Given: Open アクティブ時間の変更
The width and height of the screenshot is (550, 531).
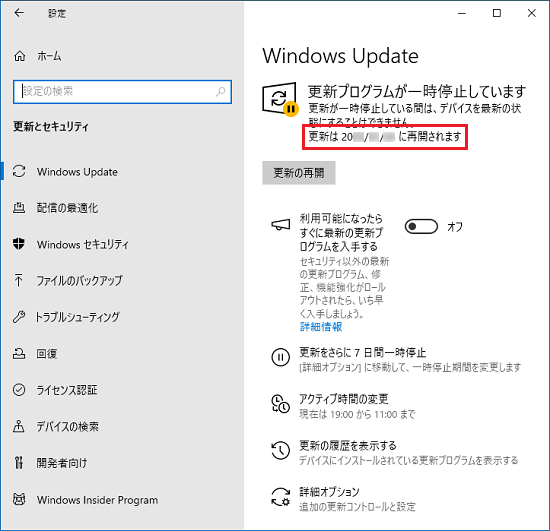Looking at the screenshot, I should click(x=343, y=399).
